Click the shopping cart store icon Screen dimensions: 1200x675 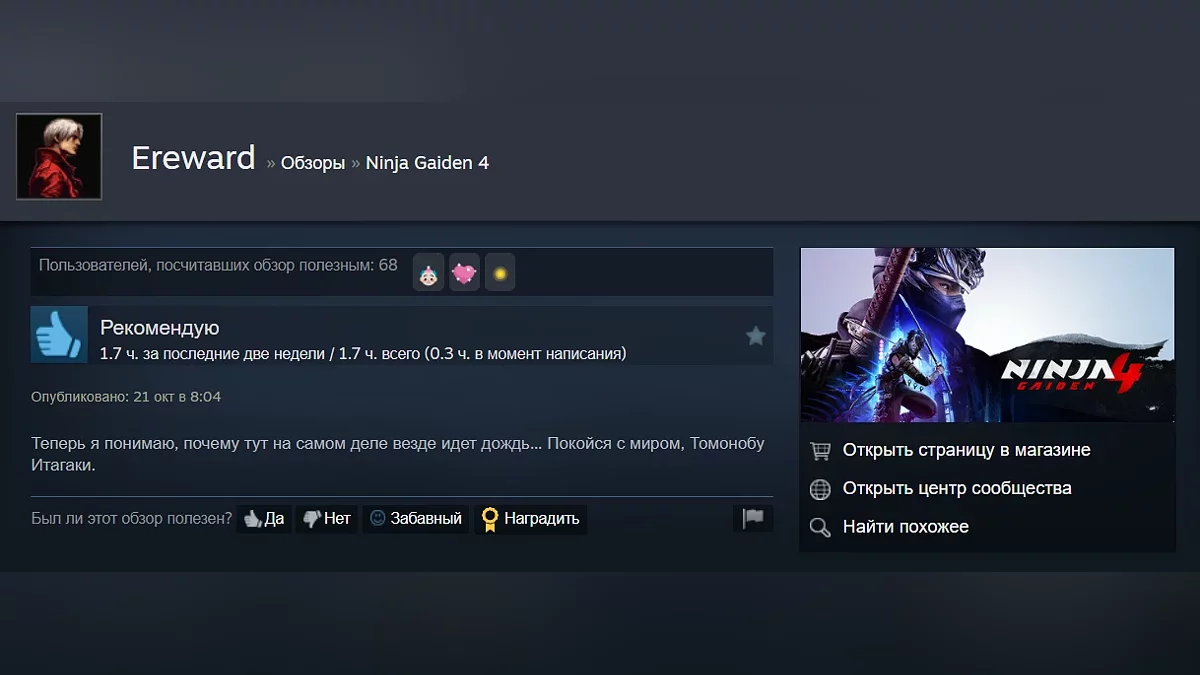(820, 451)
